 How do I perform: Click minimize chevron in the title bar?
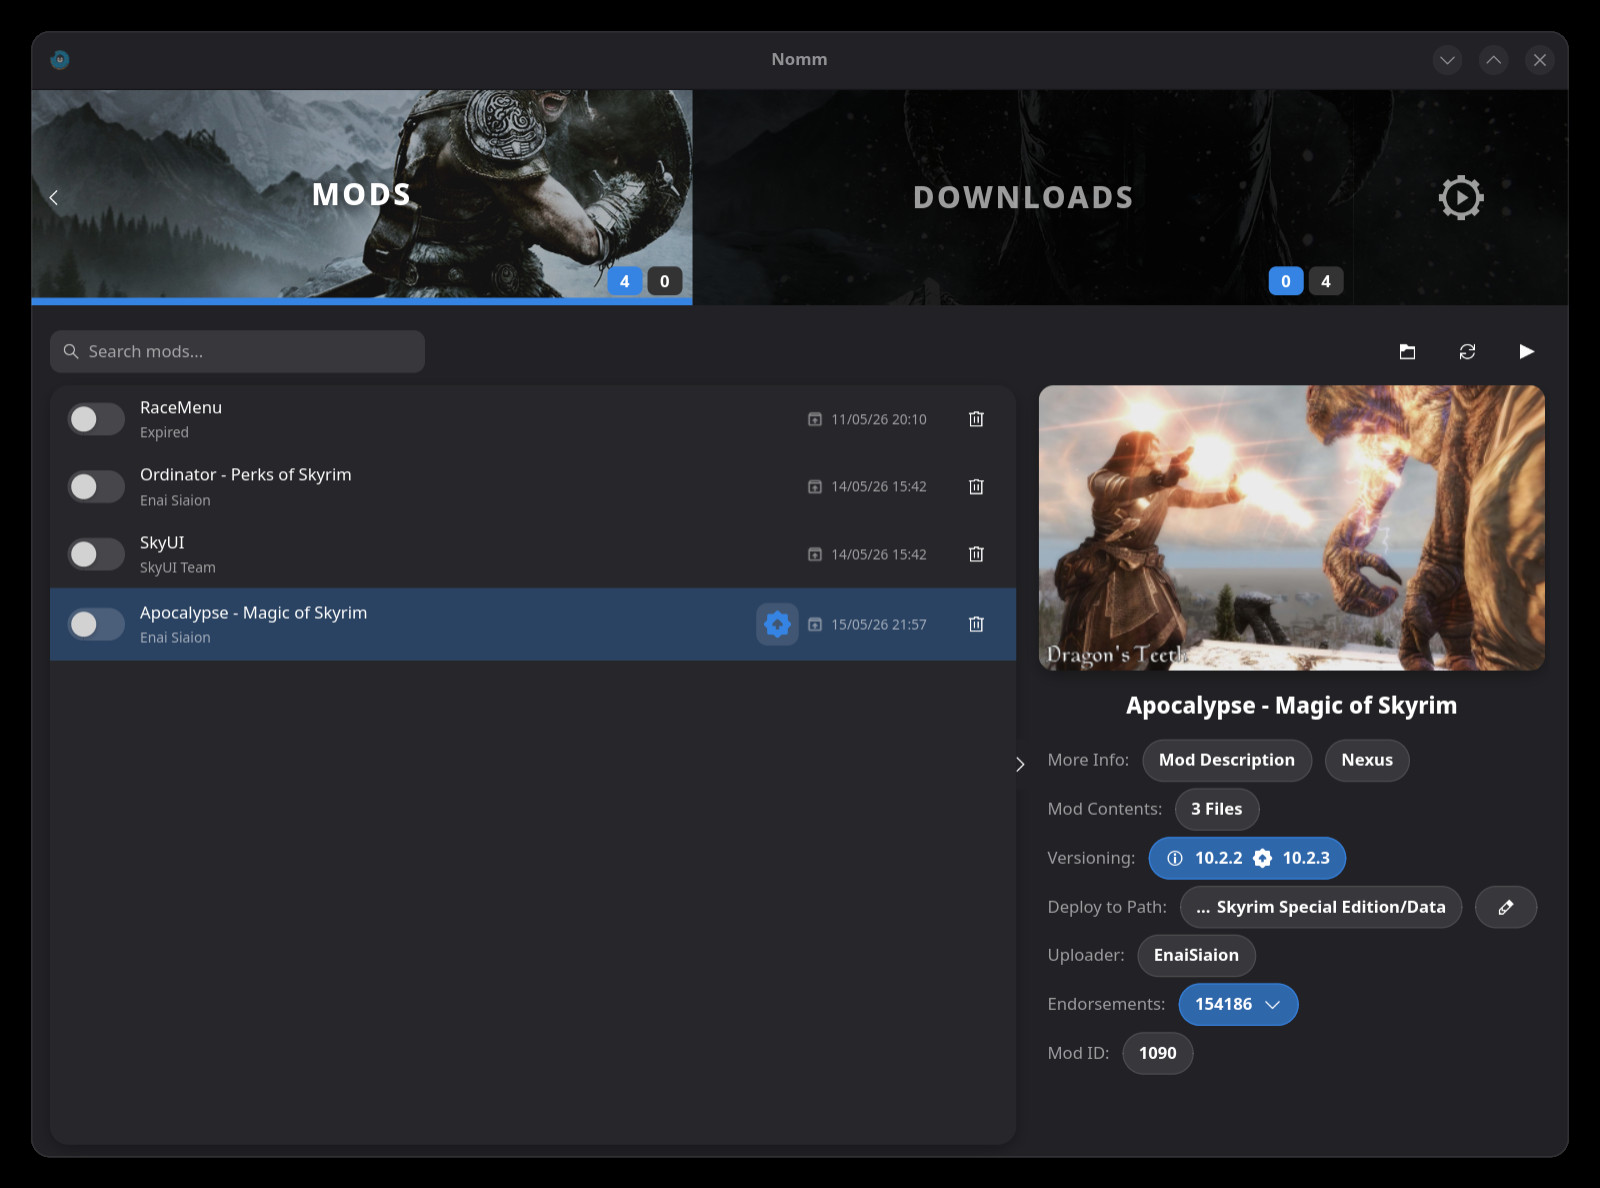[1447, 60]
